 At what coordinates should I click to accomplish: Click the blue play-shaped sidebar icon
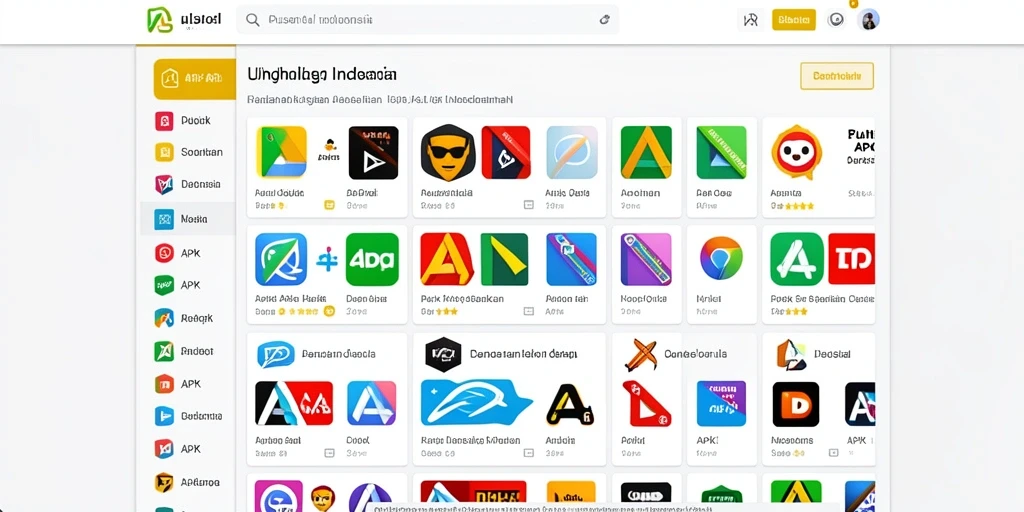(x=164, y=416)
